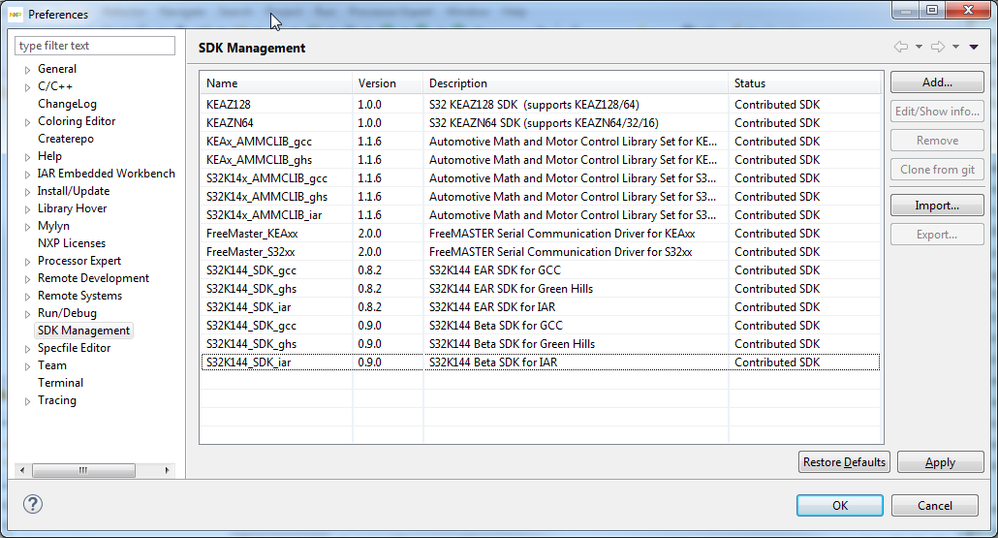This screenshot has height=538, width=998.
Task: Click the tree horizontal scrollbar thumb
Action: (83, 471)
